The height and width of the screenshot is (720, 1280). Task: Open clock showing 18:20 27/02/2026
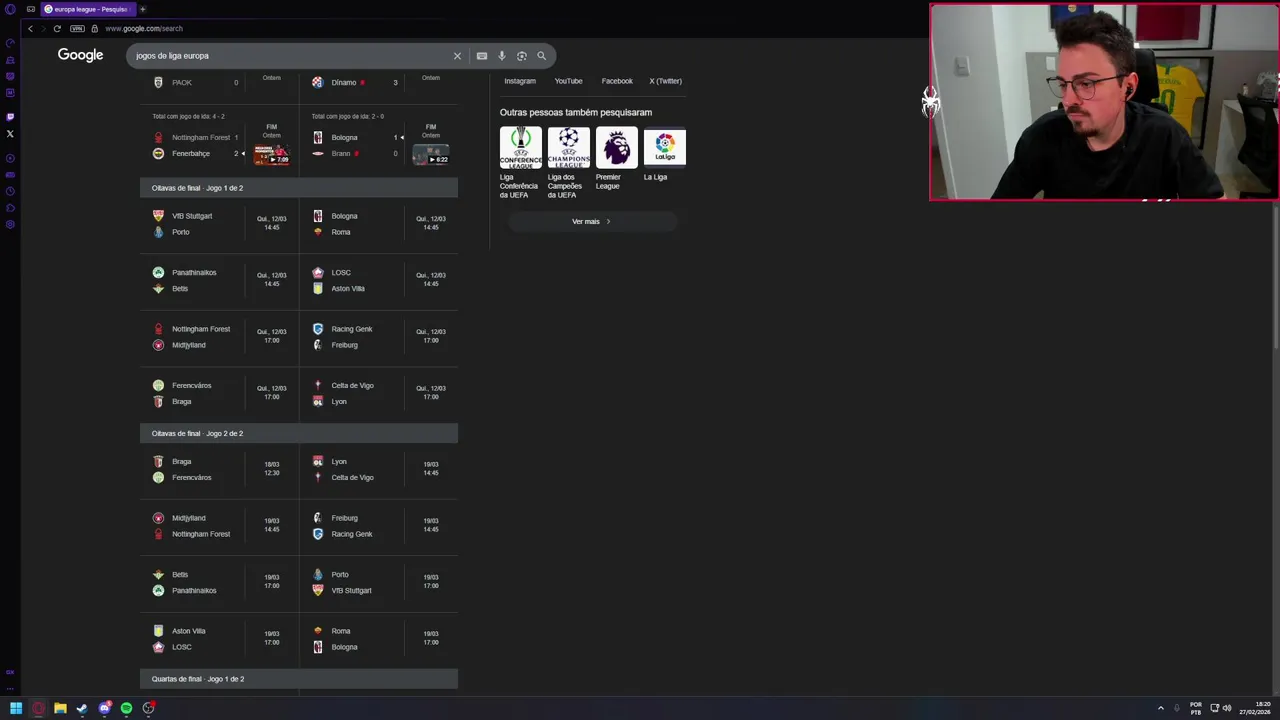[x=1256, y=708]
